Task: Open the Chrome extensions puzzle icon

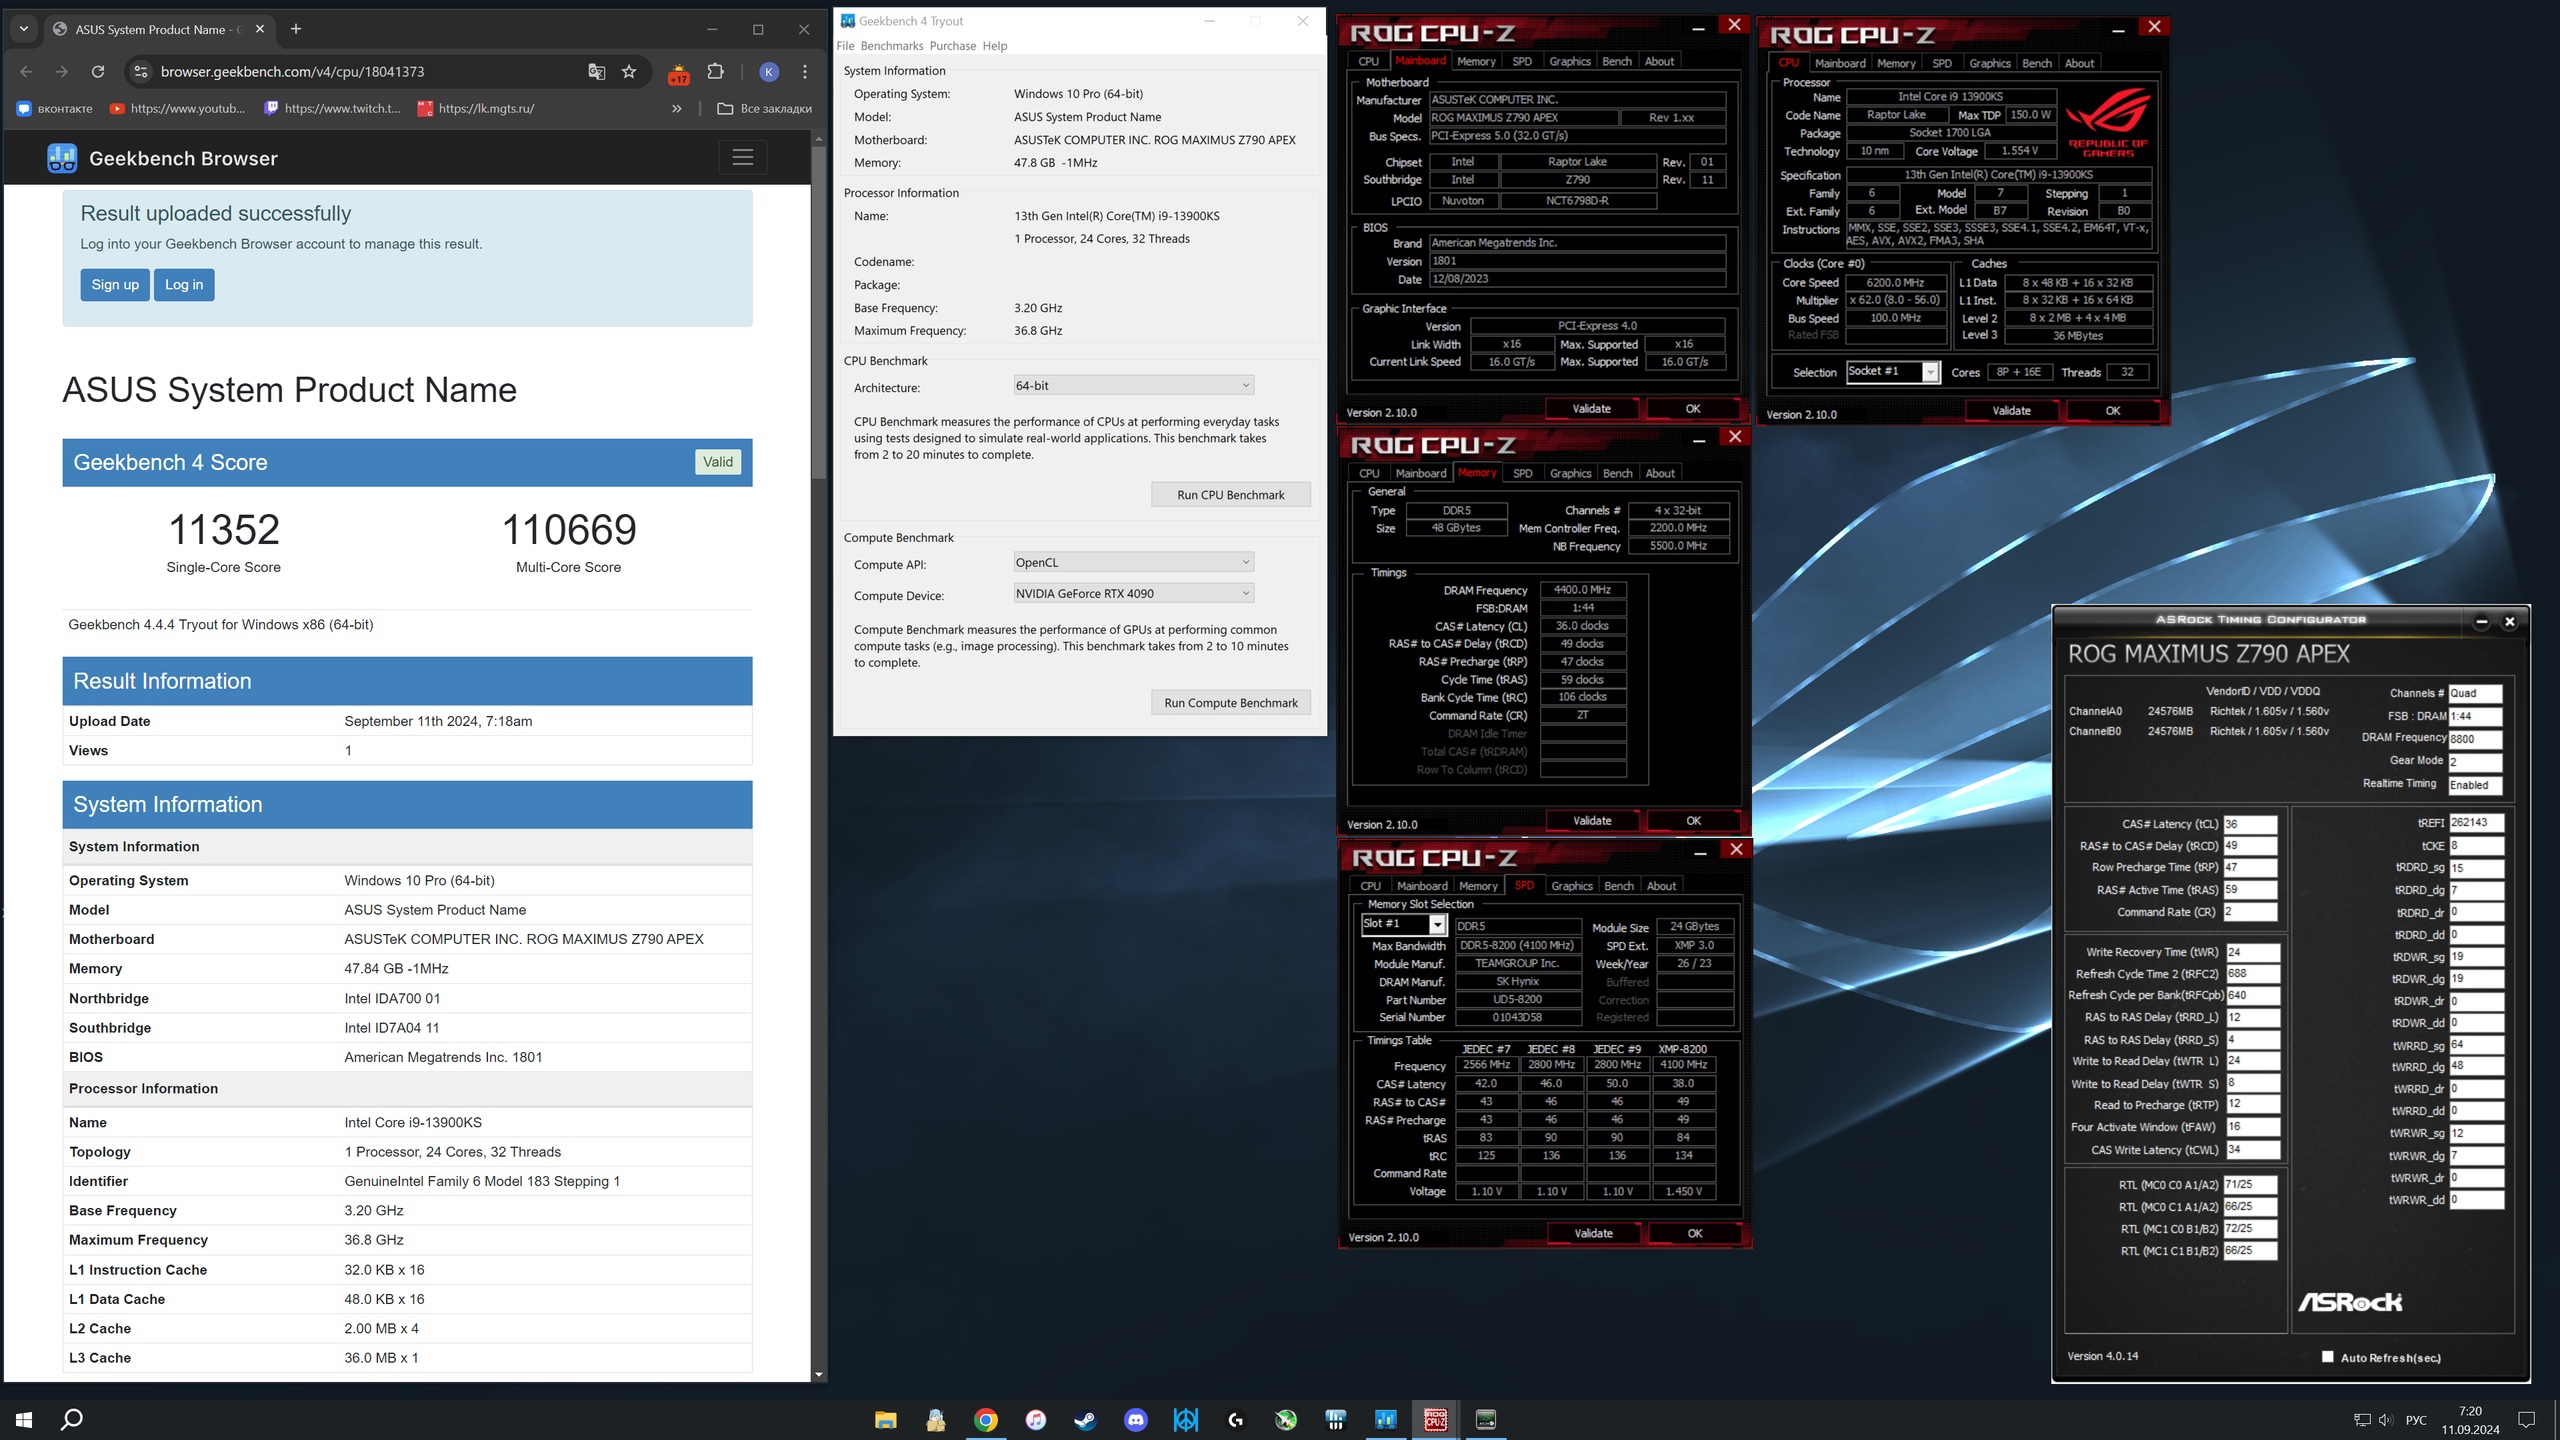Action: [x=715, y=72]
